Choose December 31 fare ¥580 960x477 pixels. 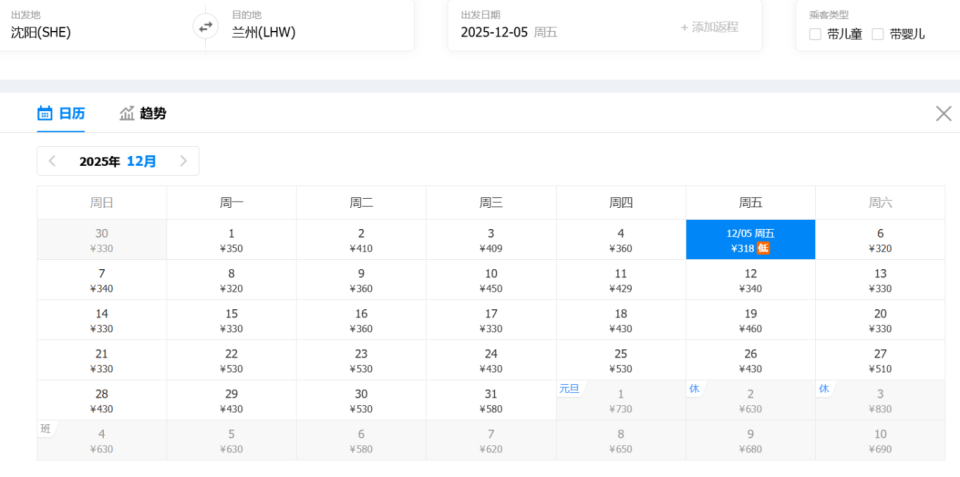click(x=491, y=400)
